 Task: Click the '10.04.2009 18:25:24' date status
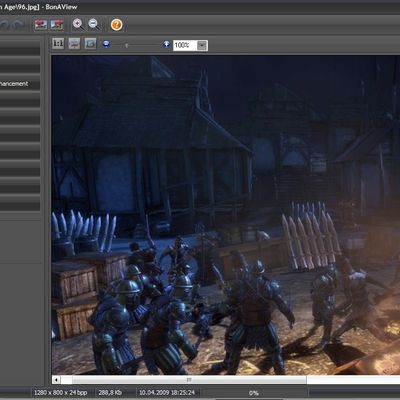coord(167,392)
